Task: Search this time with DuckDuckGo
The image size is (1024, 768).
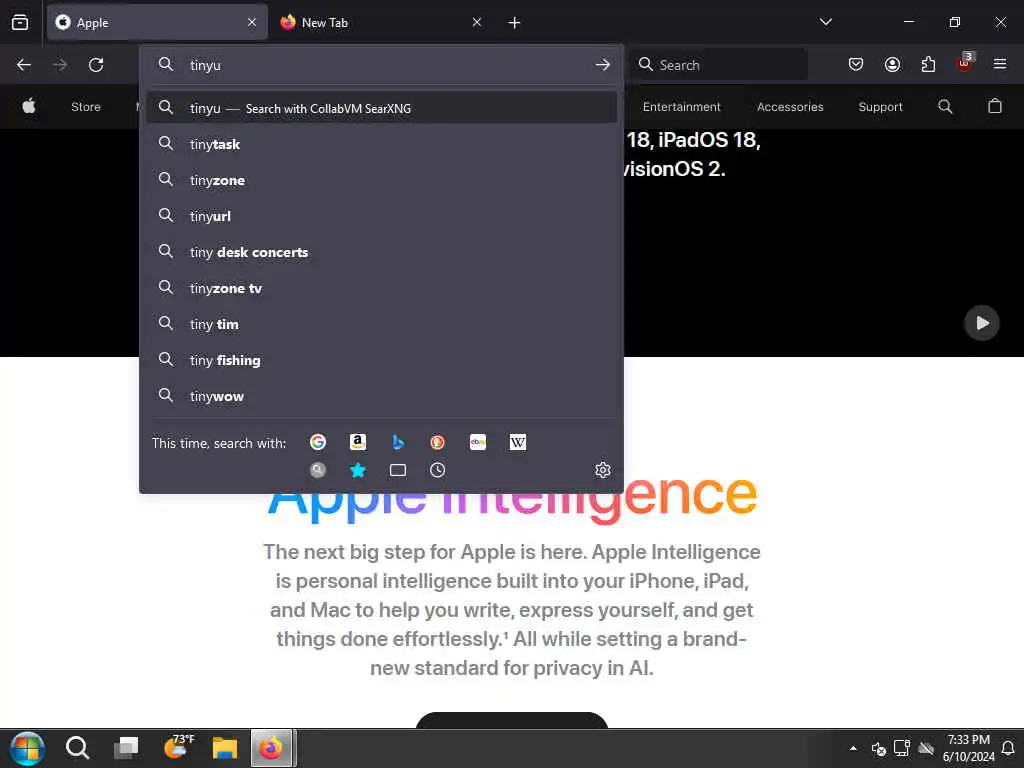Action: pos(438,442)
